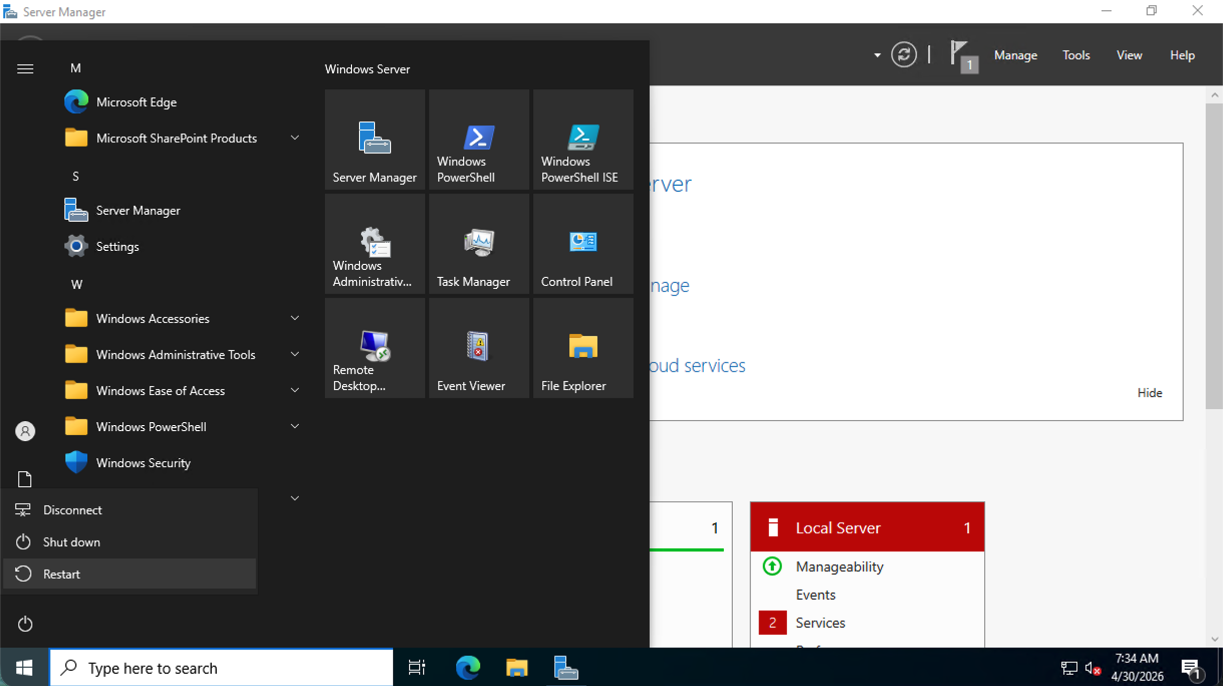Viewport: 1223px width, 686px height.
Task: Open the Tools menu
Action: coord(1076,55)
